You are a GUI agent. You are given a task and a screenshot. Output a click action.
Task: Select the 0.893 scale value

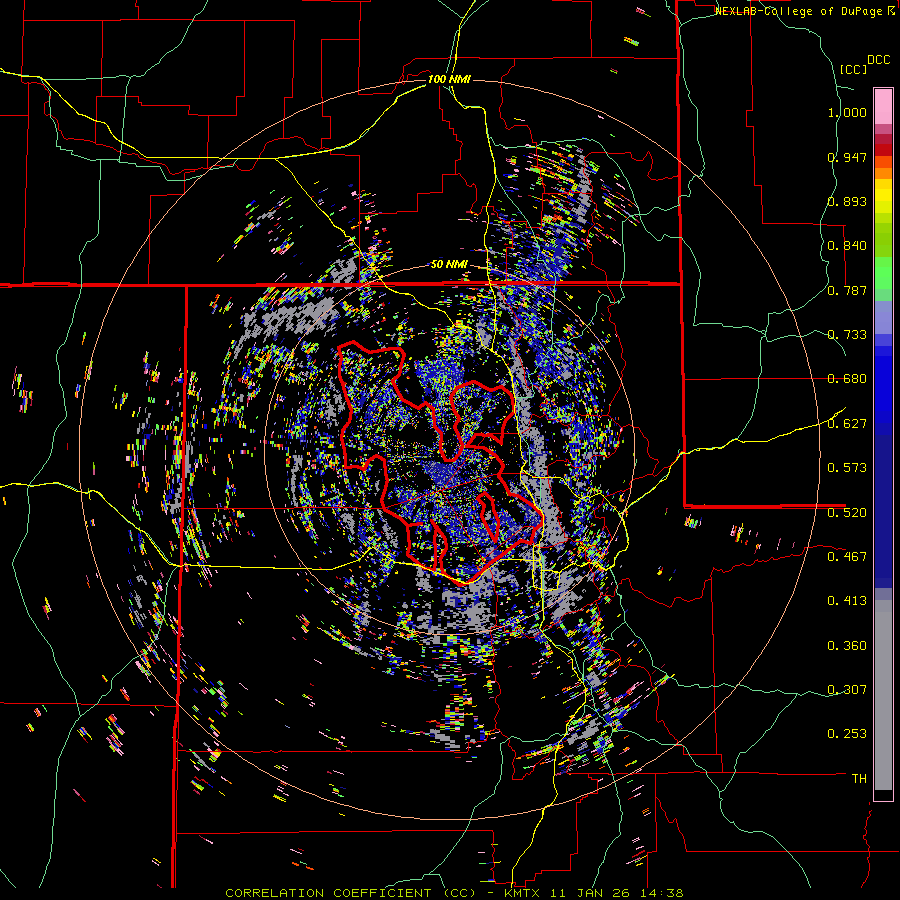coord(847,201)
